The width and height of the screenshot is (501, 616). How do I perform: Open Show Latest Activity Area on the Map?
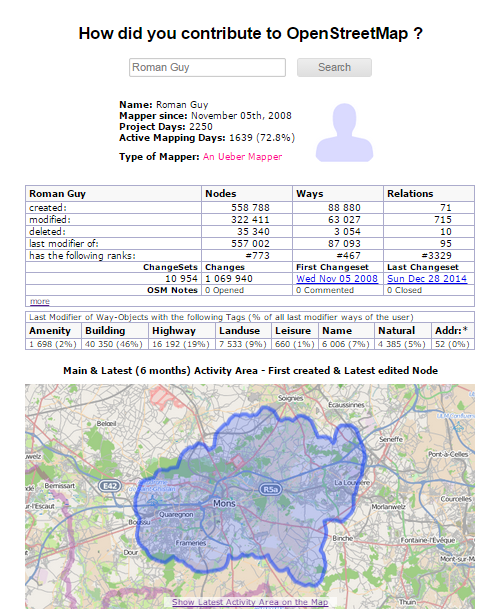[250, 602]
